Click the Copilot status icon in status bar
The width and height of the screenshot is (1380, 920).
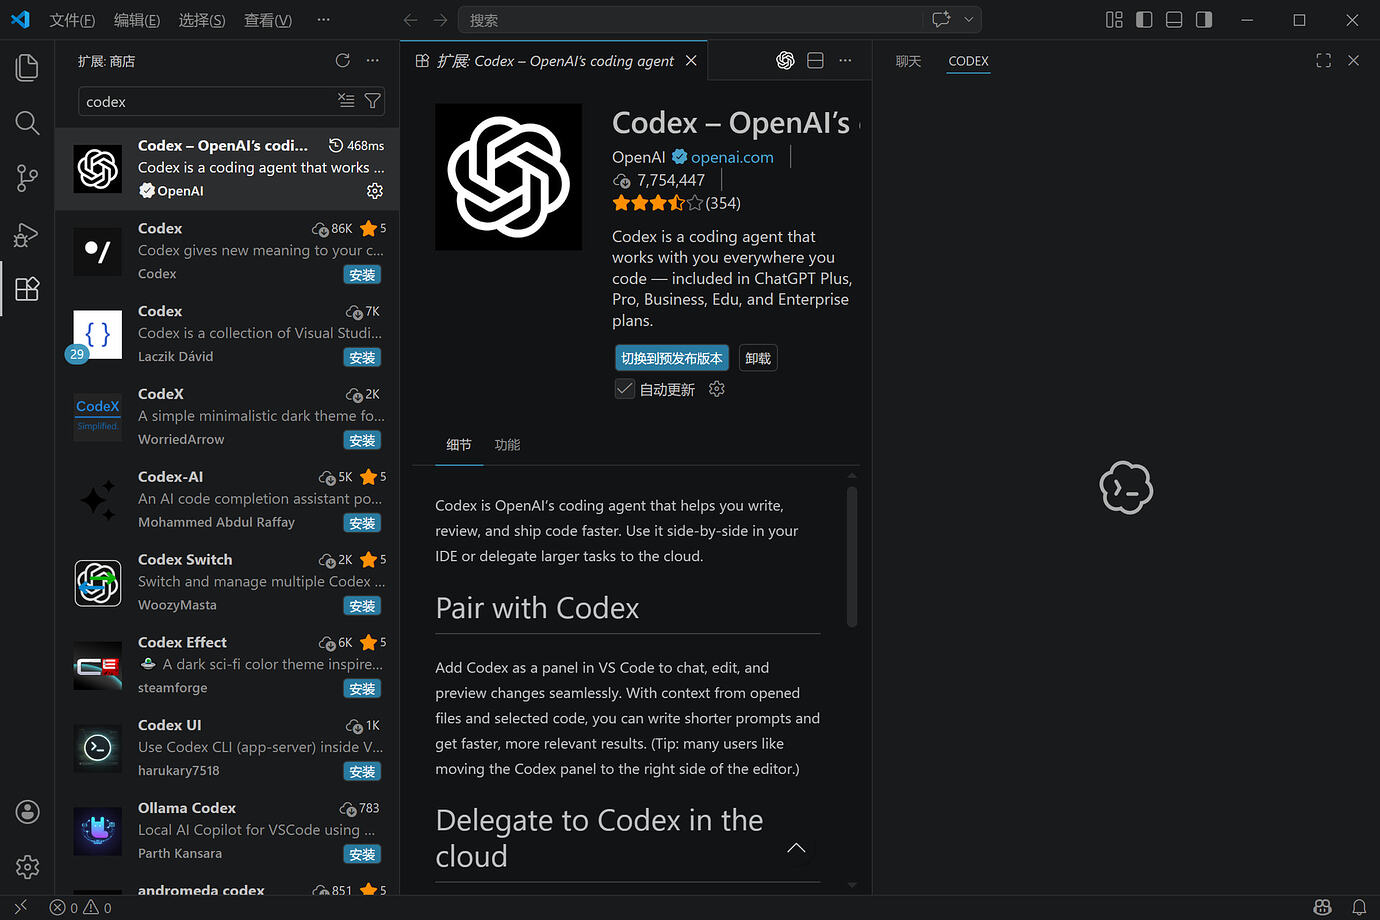pos(1323,908)
